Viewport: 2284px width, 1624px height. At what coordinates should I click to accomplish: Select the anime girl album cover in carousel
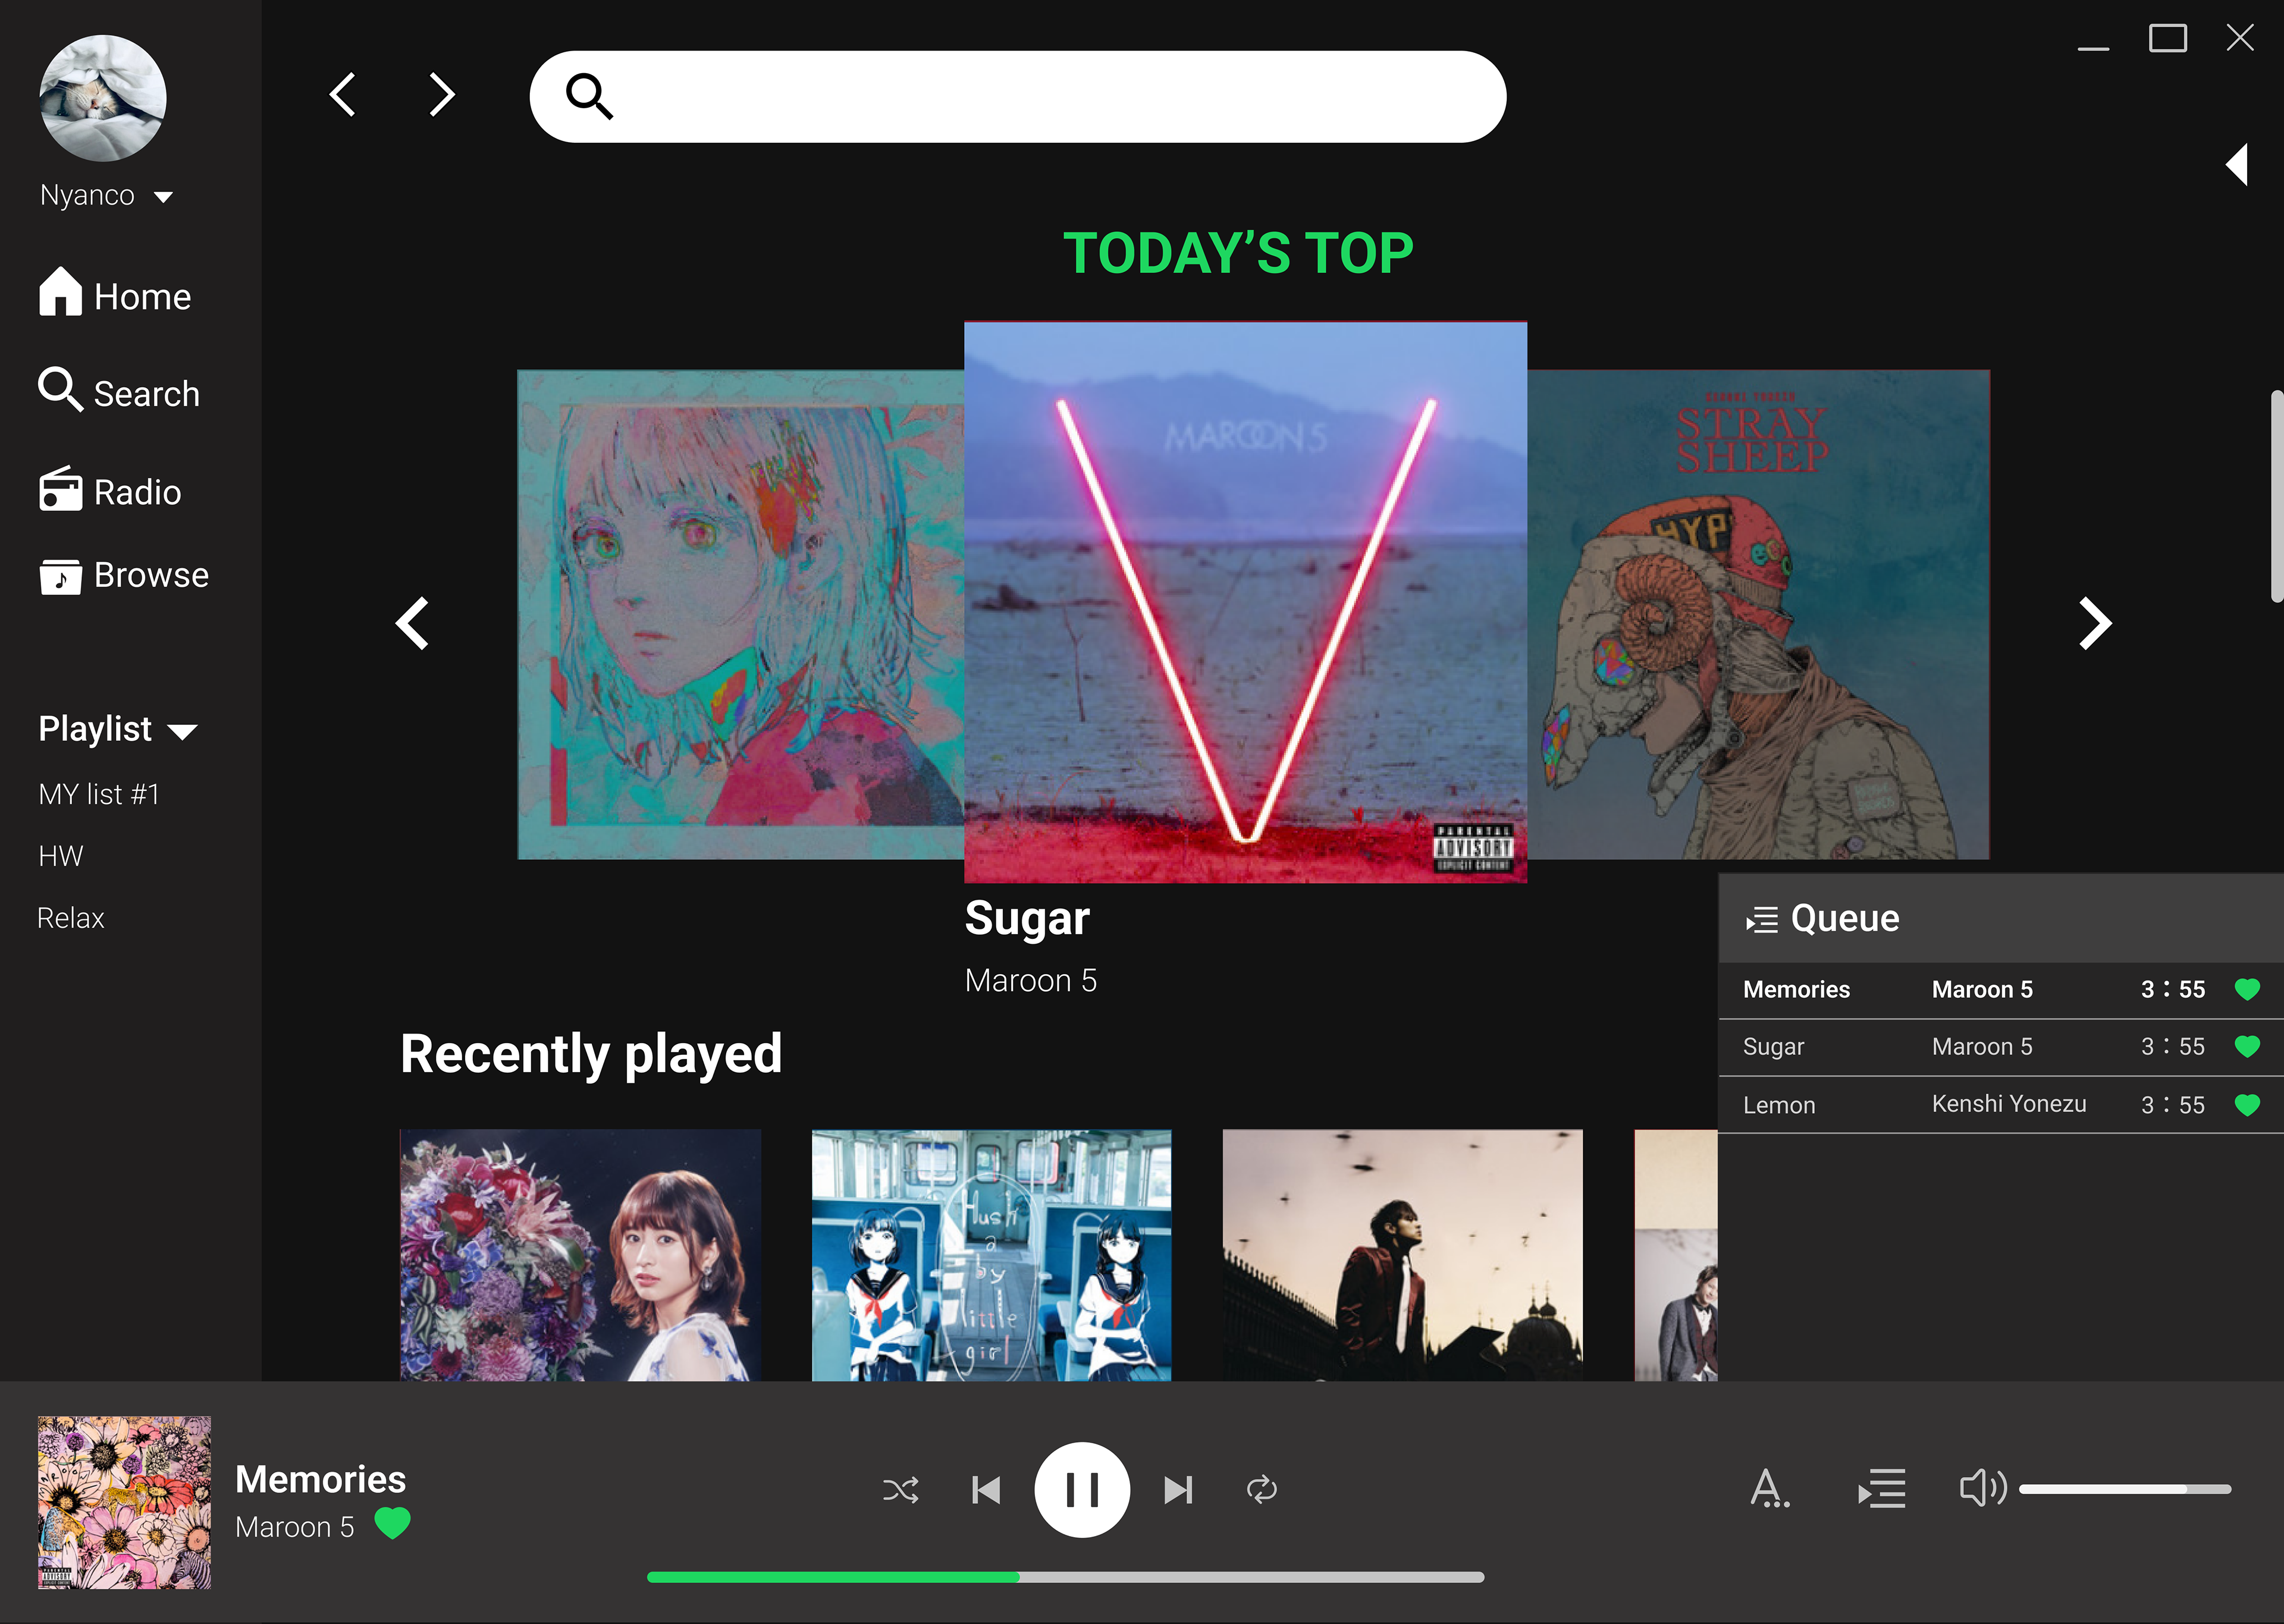(741, 614)
